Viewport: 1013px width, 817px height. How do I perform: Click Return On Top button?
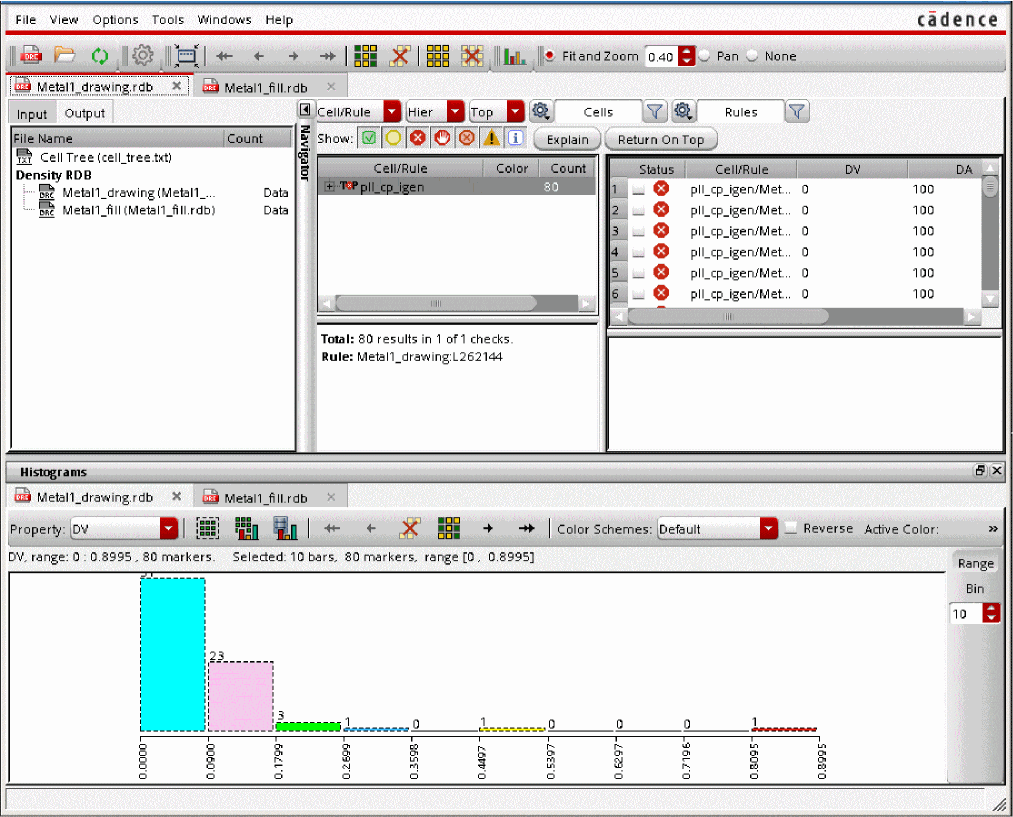pos(660,139)
